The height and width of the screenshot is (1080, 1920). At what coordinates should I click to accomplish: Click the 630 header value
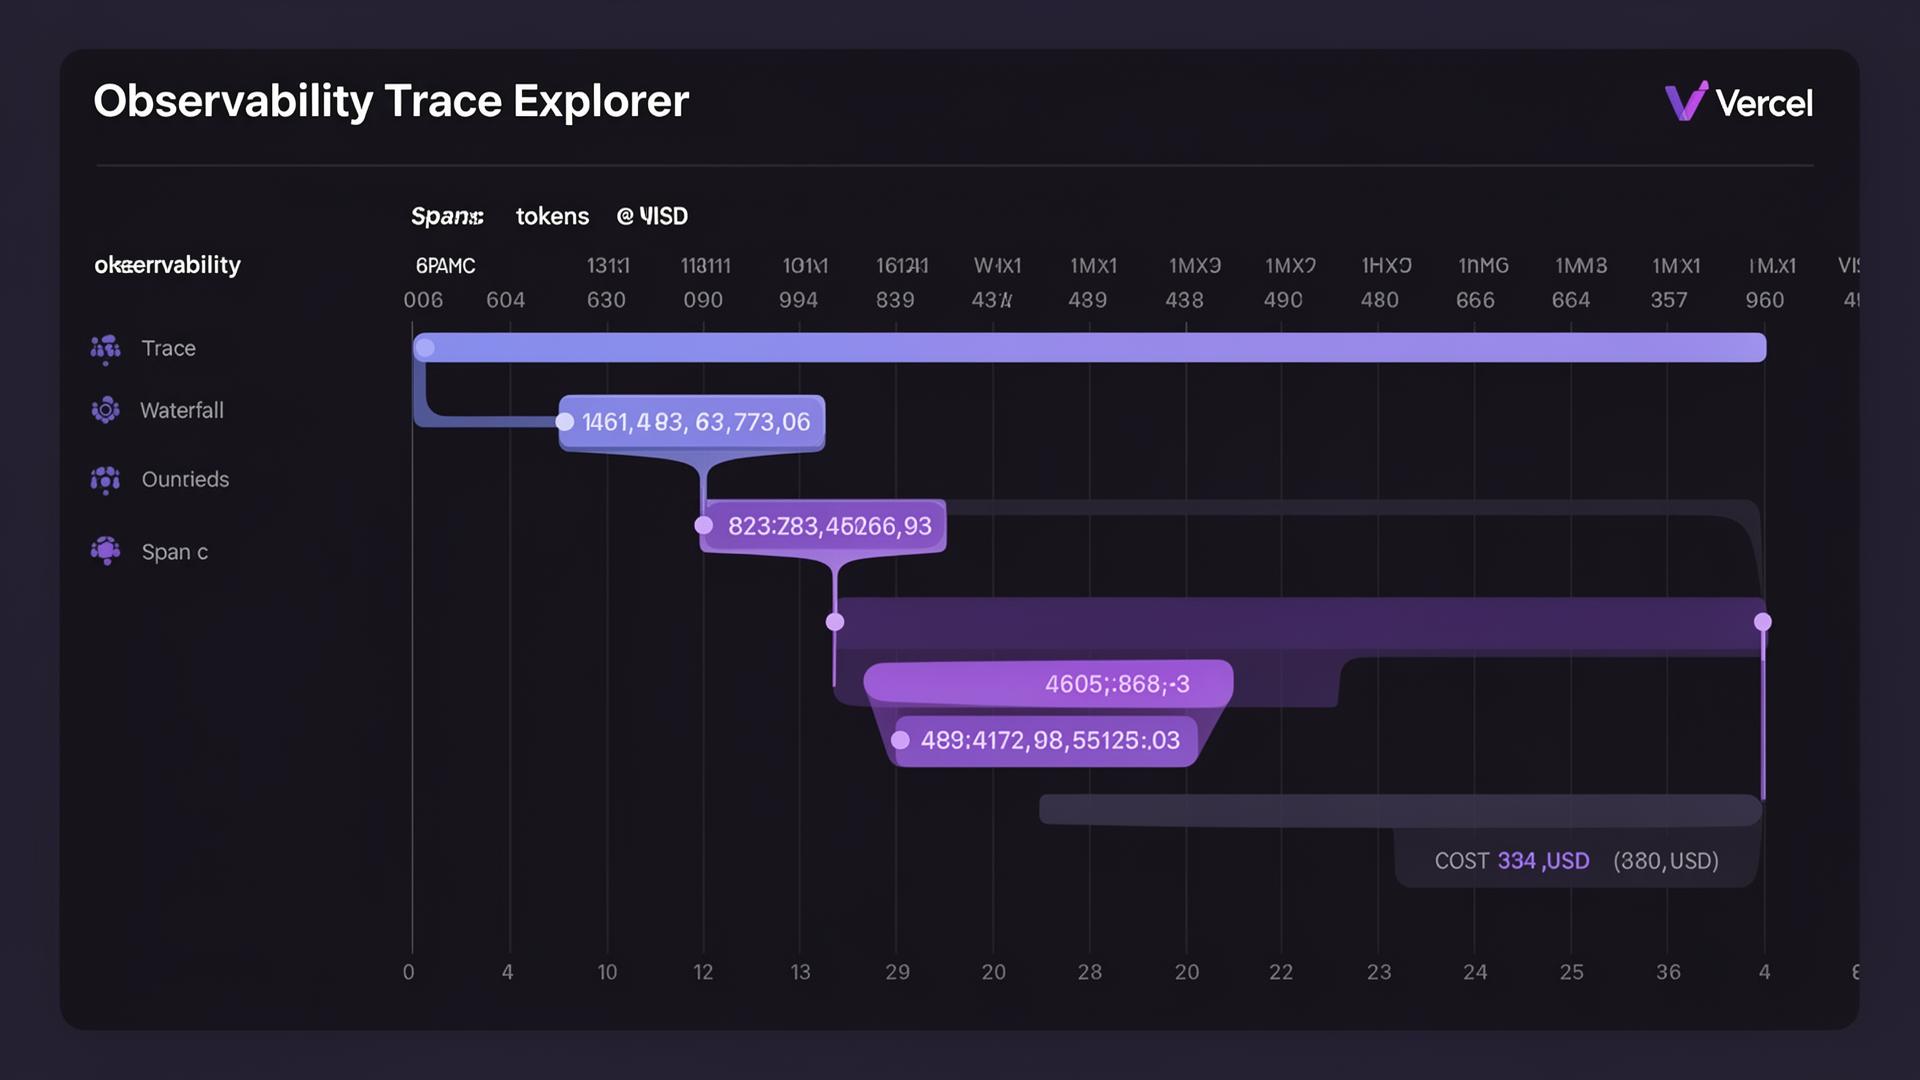point(606,300)
